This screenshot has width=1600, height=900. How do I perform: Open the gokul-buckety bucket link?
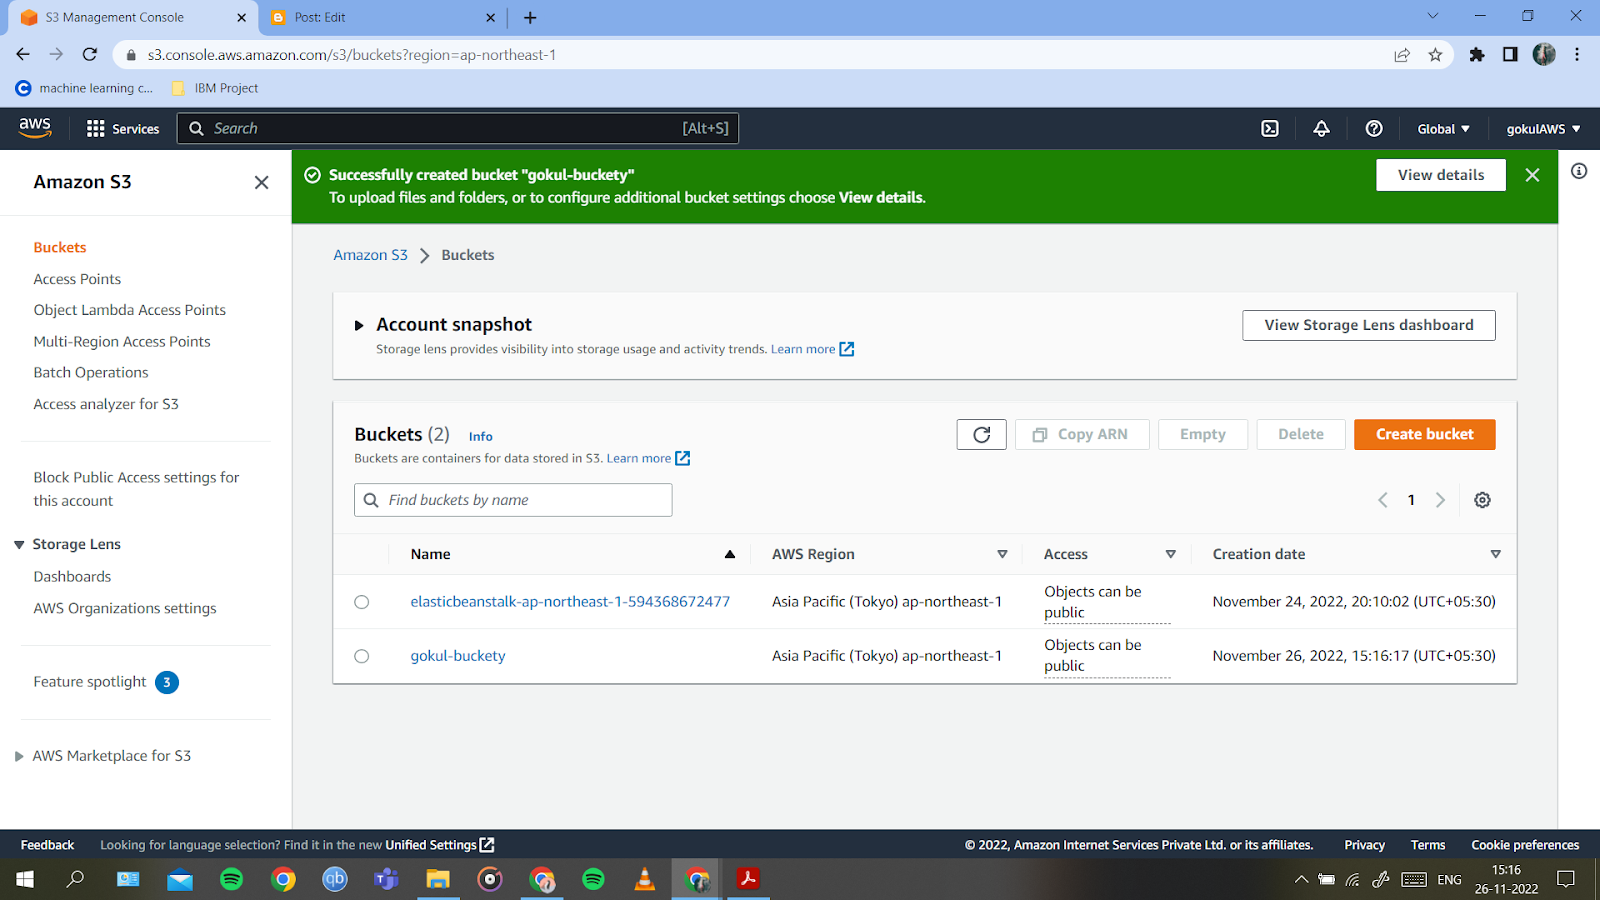point(458,656)
